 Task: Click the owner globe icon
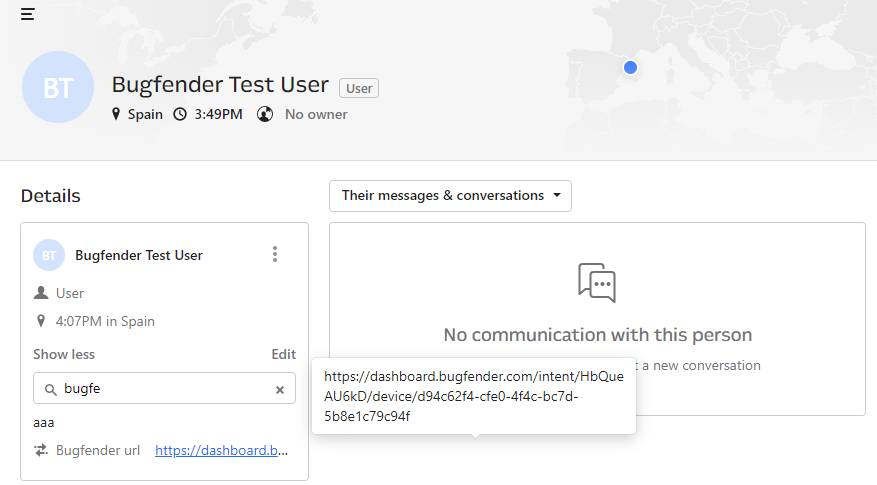tap(265, 114)
